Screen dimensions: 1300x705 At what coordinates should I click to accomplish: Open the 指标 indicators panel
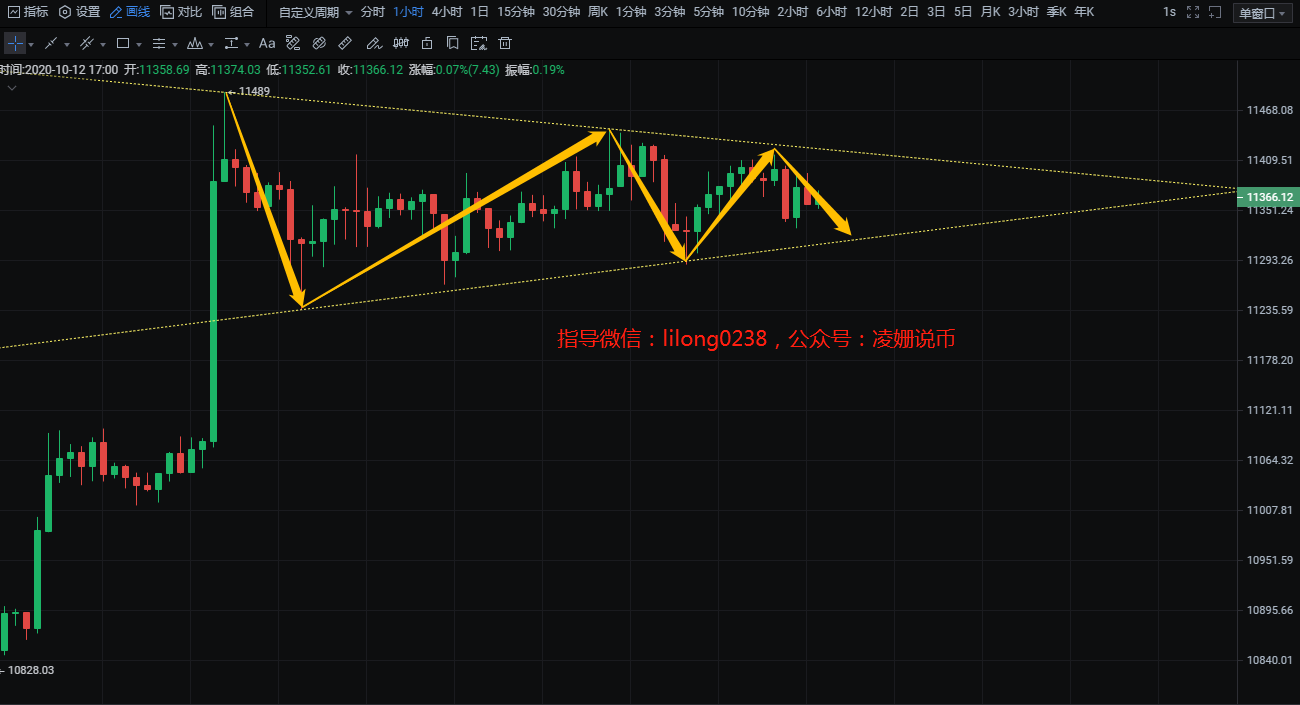[x=28, y=12]
